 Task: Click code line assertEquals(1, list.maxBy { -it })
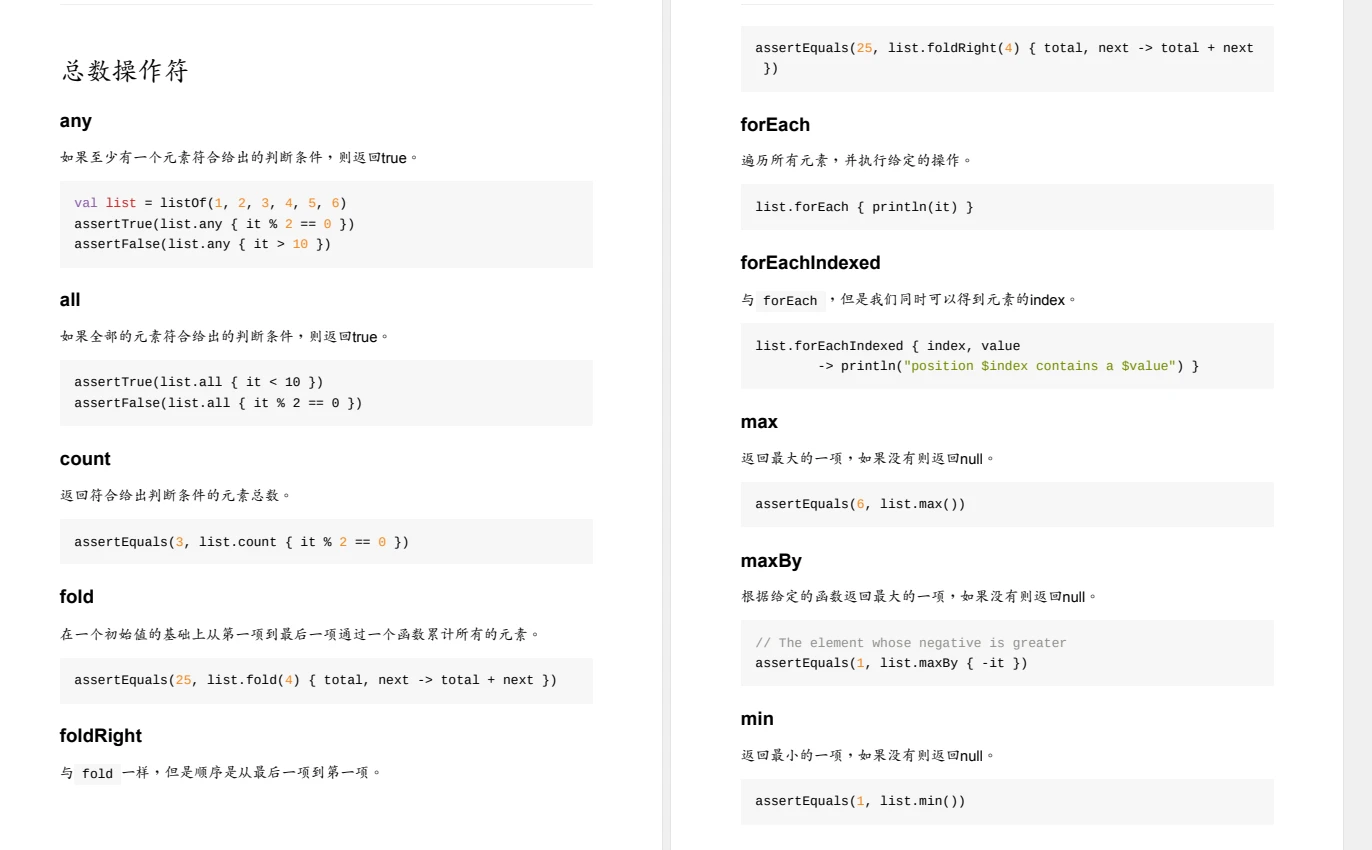[x=891, y=663]
